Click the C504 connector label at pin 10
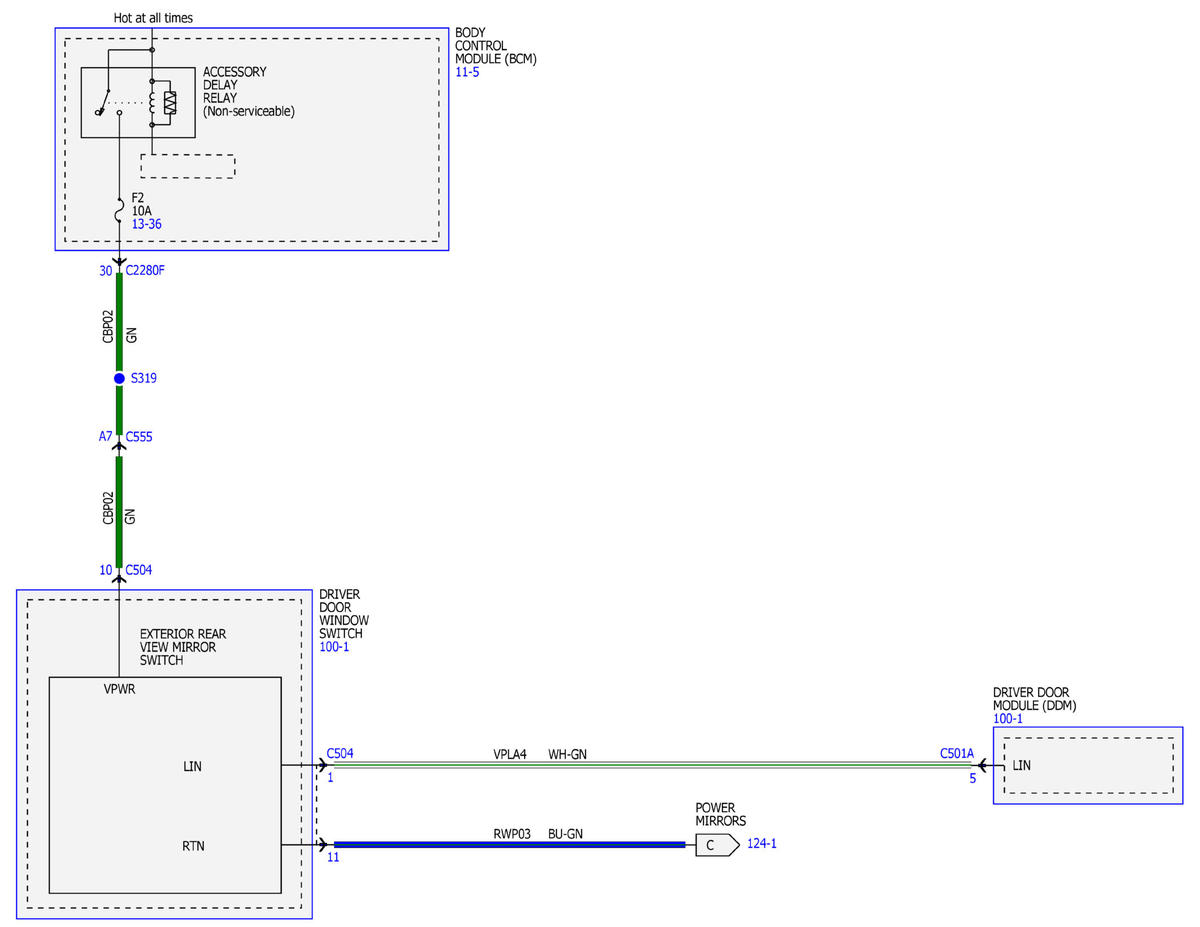This screenshot has width=1200, height=927. [139, 570]
